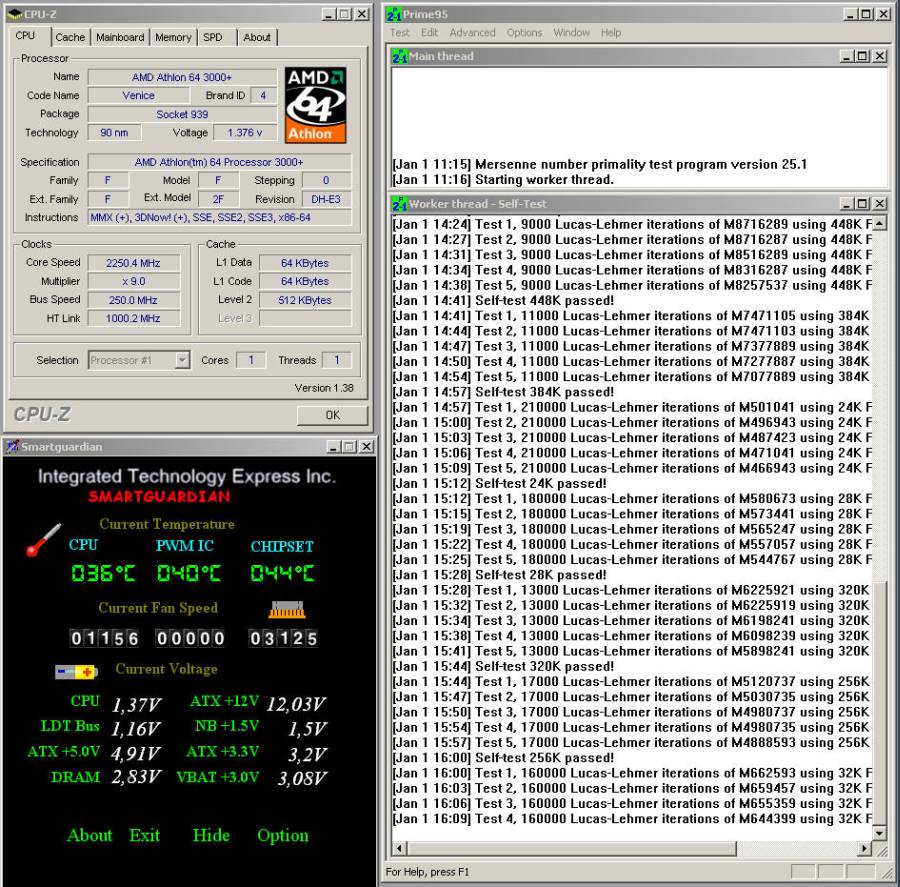This screenshot has height=887, width=900.
Task: Click the DRAM voltage reading 2,83V
Action: pyautogui.click(x=136, y=777)
